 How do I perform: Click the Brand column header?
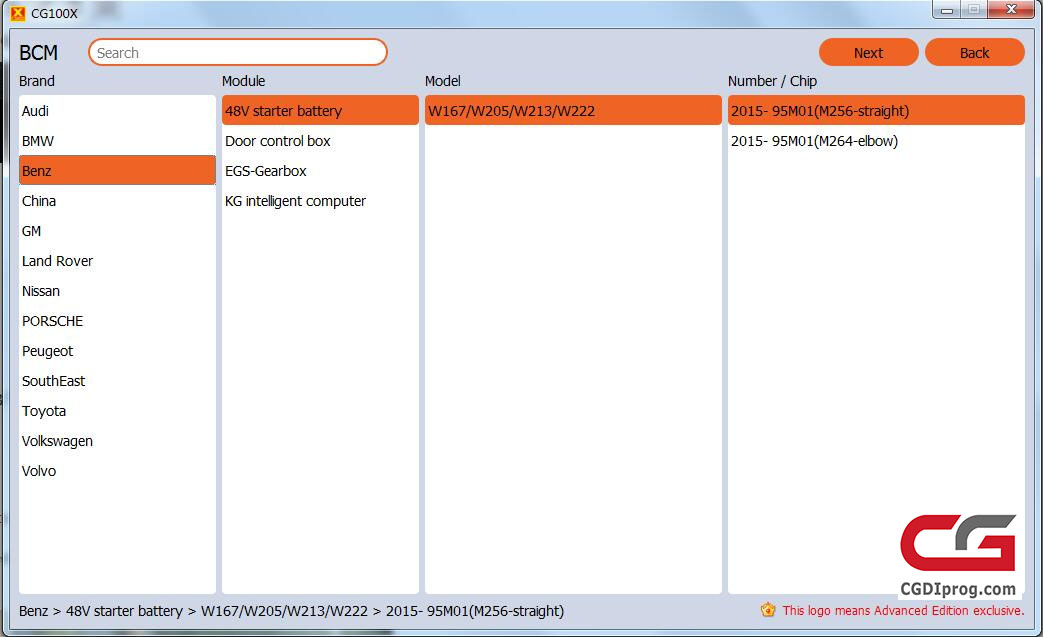37,80
